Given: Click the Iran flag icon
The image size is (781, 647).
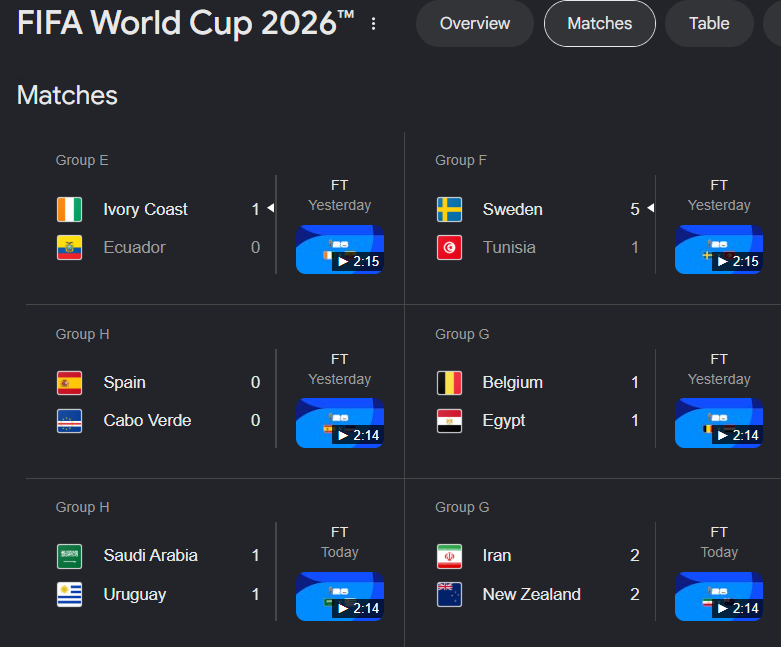Looking at the screenshot, I should 449,556.
